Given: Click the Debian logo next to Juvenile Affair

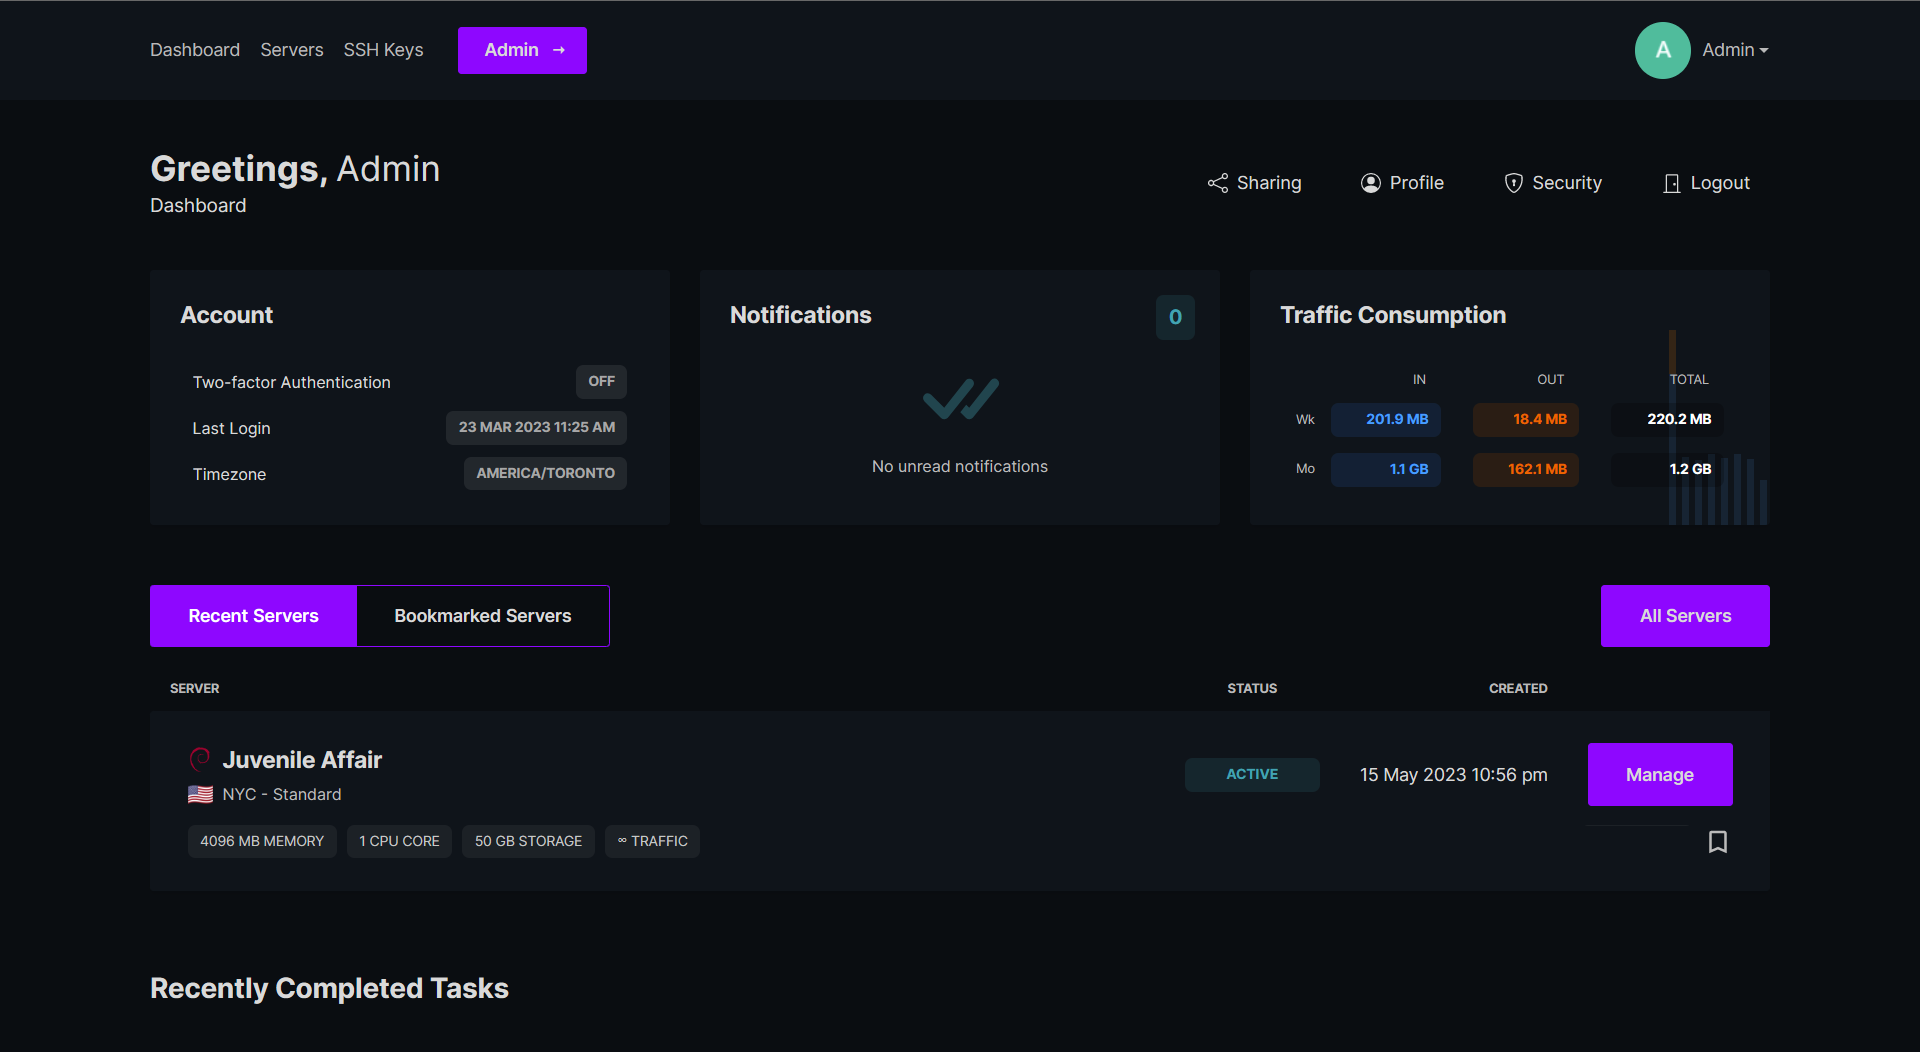Looking at the screenshot, I should tap(199, 759).
